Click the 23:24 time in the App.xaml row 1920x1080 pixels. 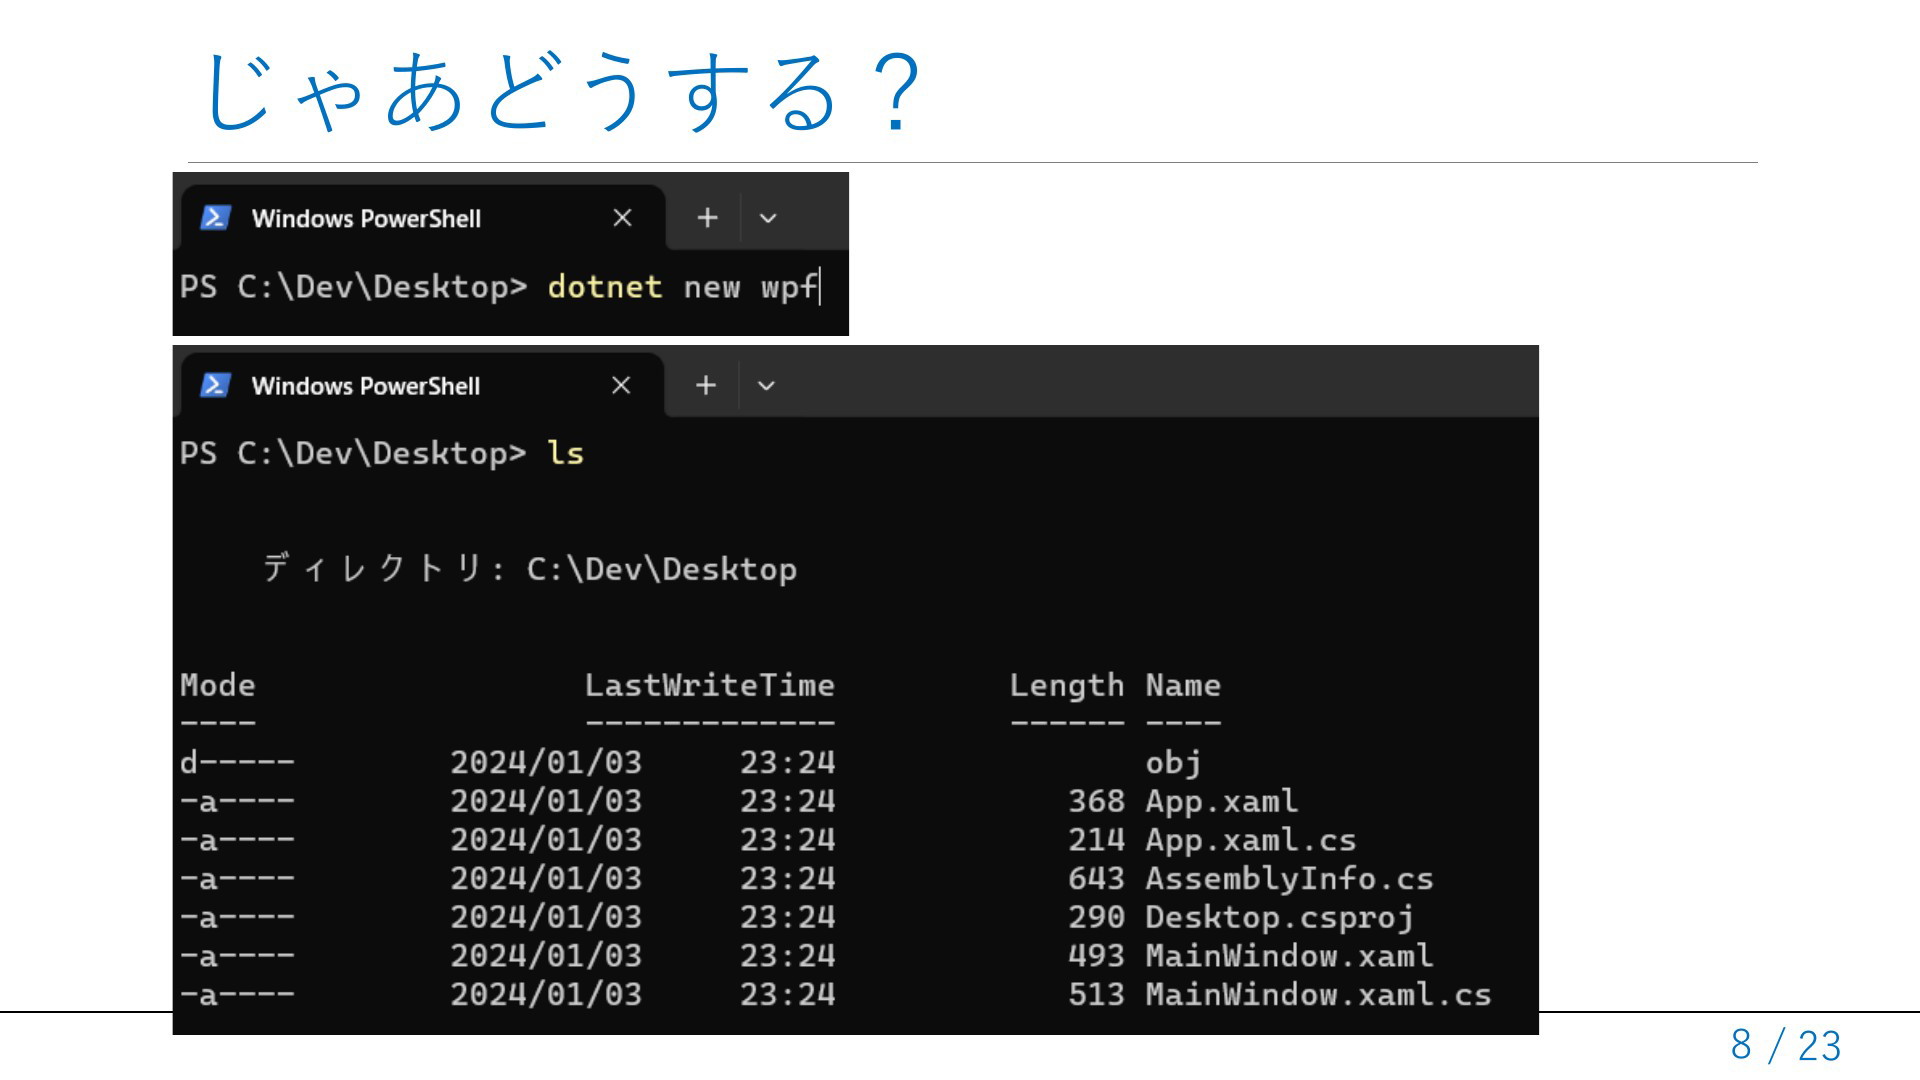787,802
